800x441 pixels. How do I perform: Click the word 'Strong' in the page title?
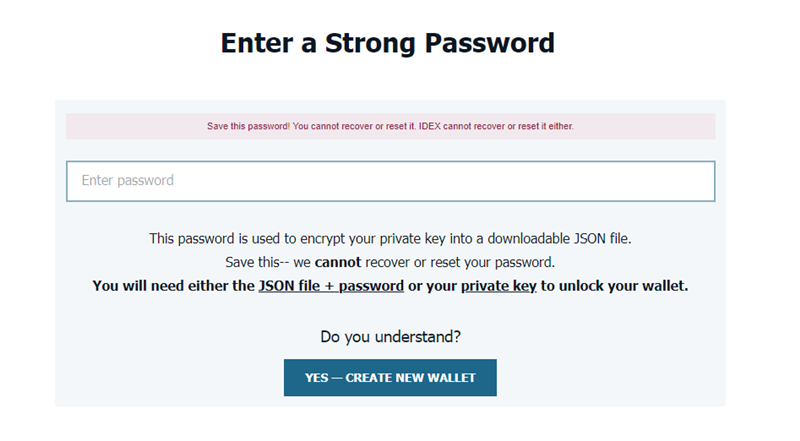[370, 43]
